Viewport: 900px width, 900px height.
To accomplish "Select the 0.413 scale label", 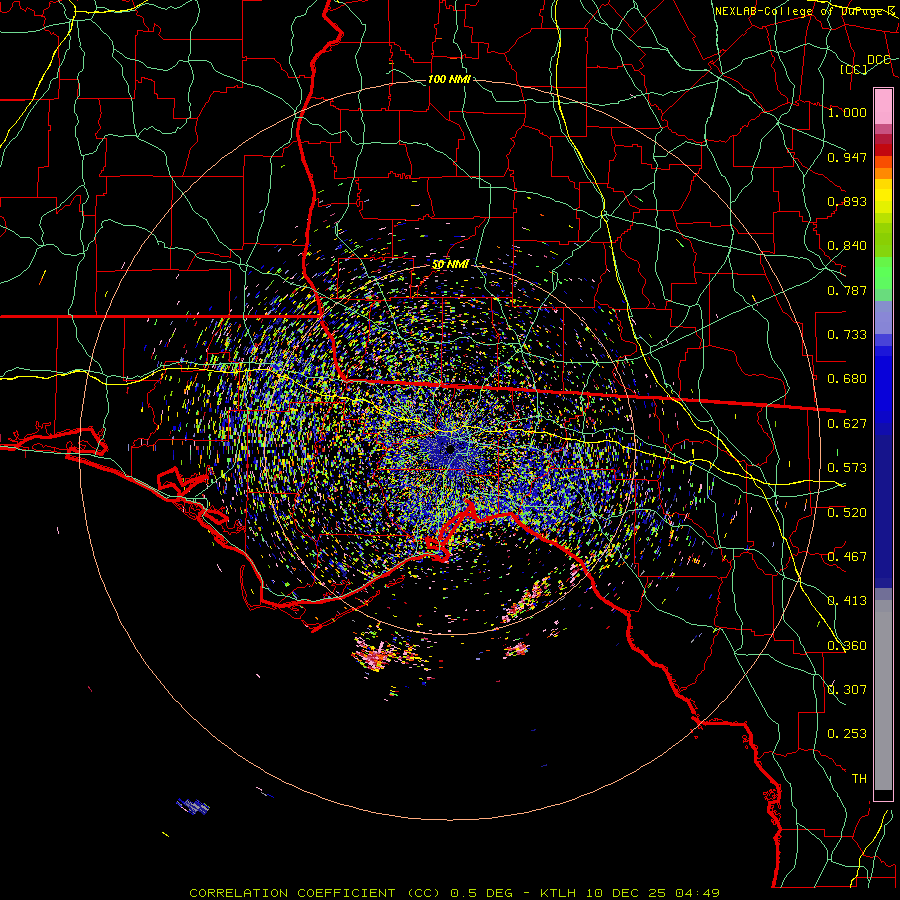I will point(847,601).
